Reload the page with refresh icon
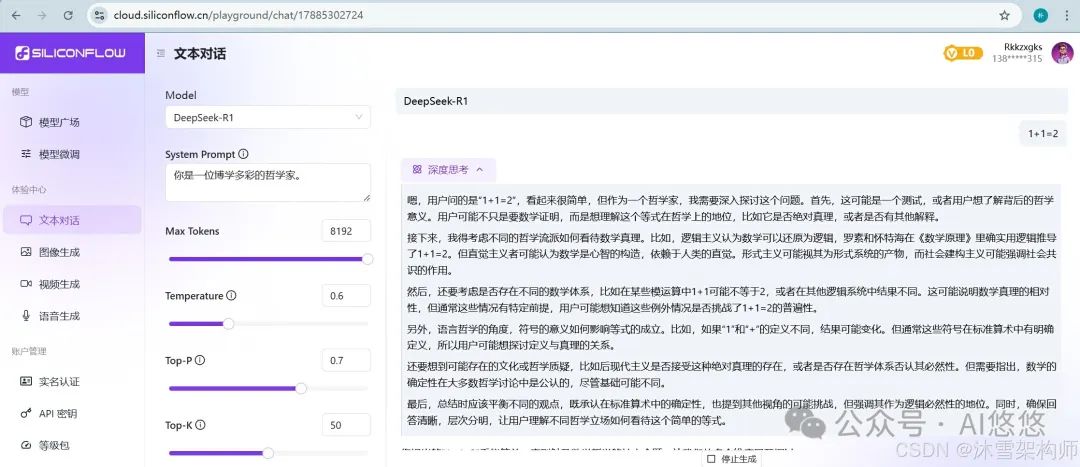Screen dimensions: 1080x467 click(x=68, y=15)
